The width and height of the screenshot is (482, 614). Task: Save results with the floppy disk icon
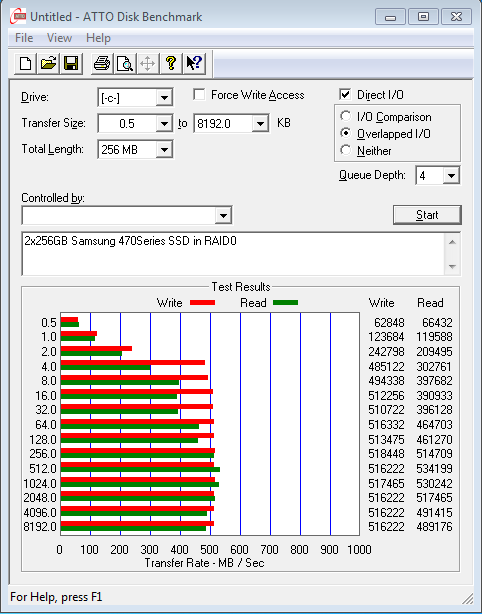point(71,63)
